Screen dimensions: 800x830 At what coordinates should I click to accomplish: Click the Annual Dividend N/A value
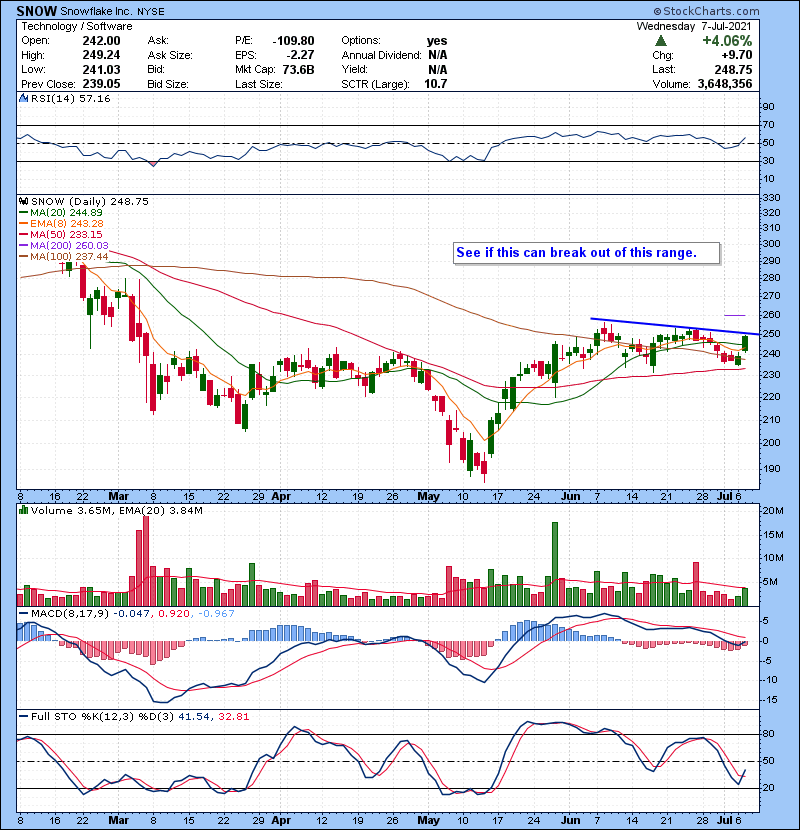pyautogui.click(x=437, y=55)
